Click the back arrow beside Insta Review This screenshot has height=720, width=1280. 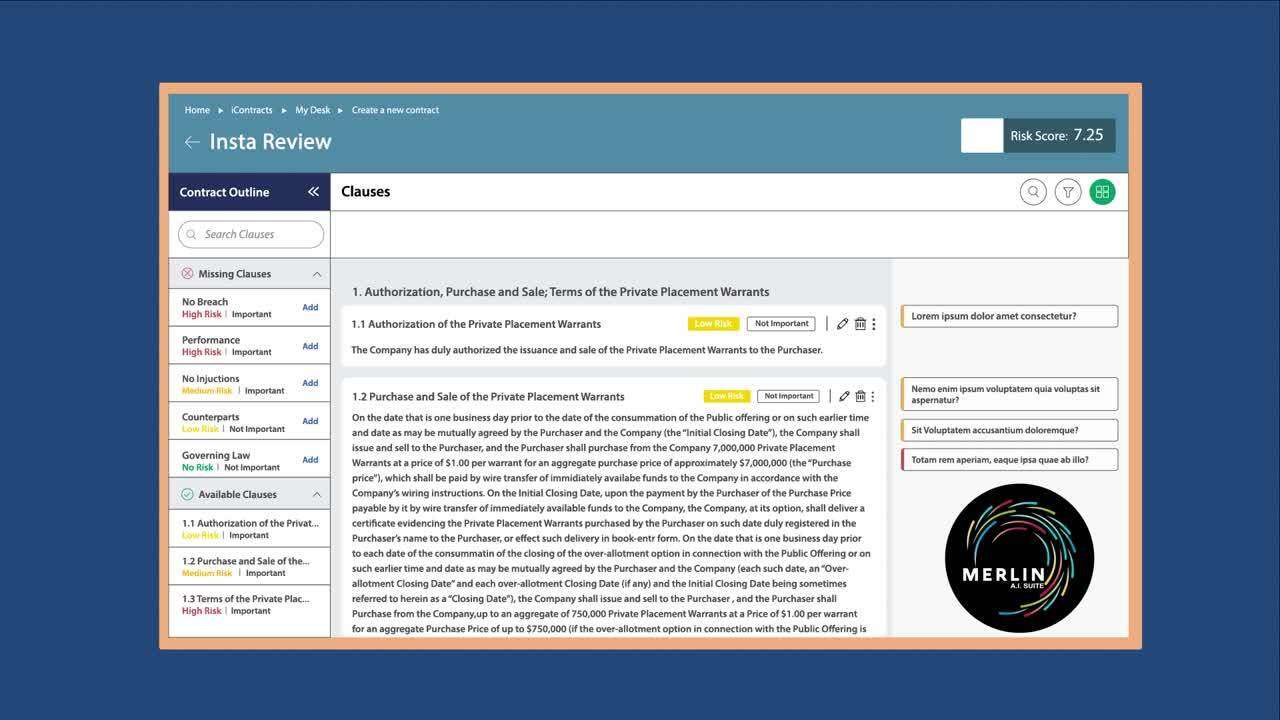tap(192, 142)
